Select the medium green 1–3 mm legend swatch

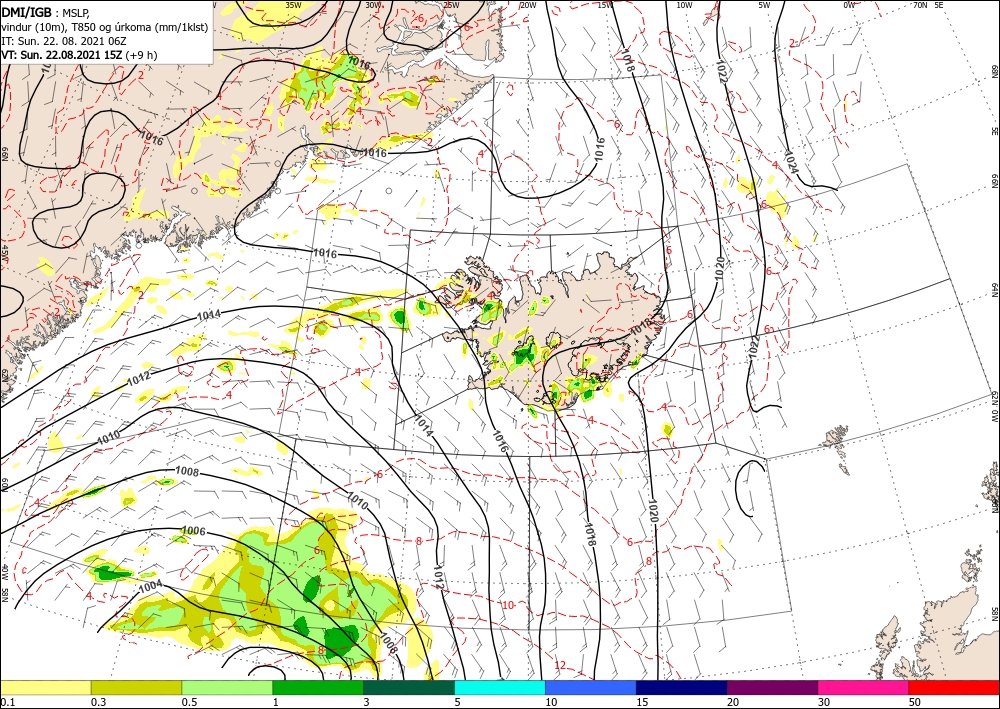click(x=318, y=687)
